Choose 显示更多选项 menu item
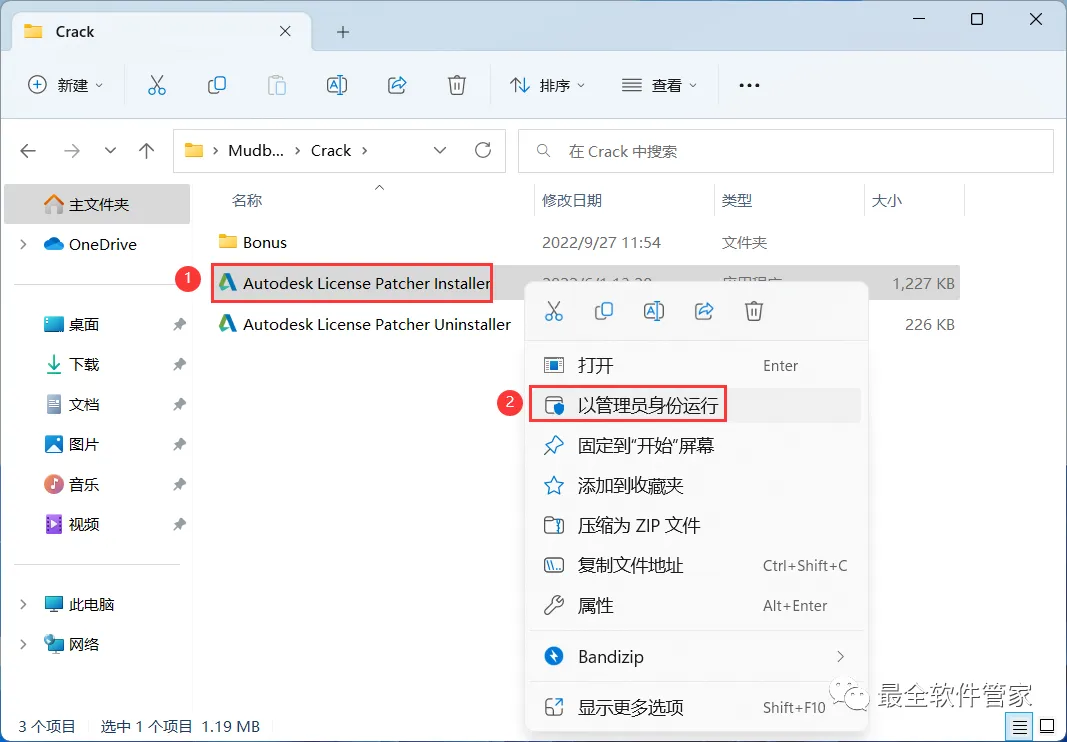The height and width of the screenshot is (742, 1067). (695, 708)
